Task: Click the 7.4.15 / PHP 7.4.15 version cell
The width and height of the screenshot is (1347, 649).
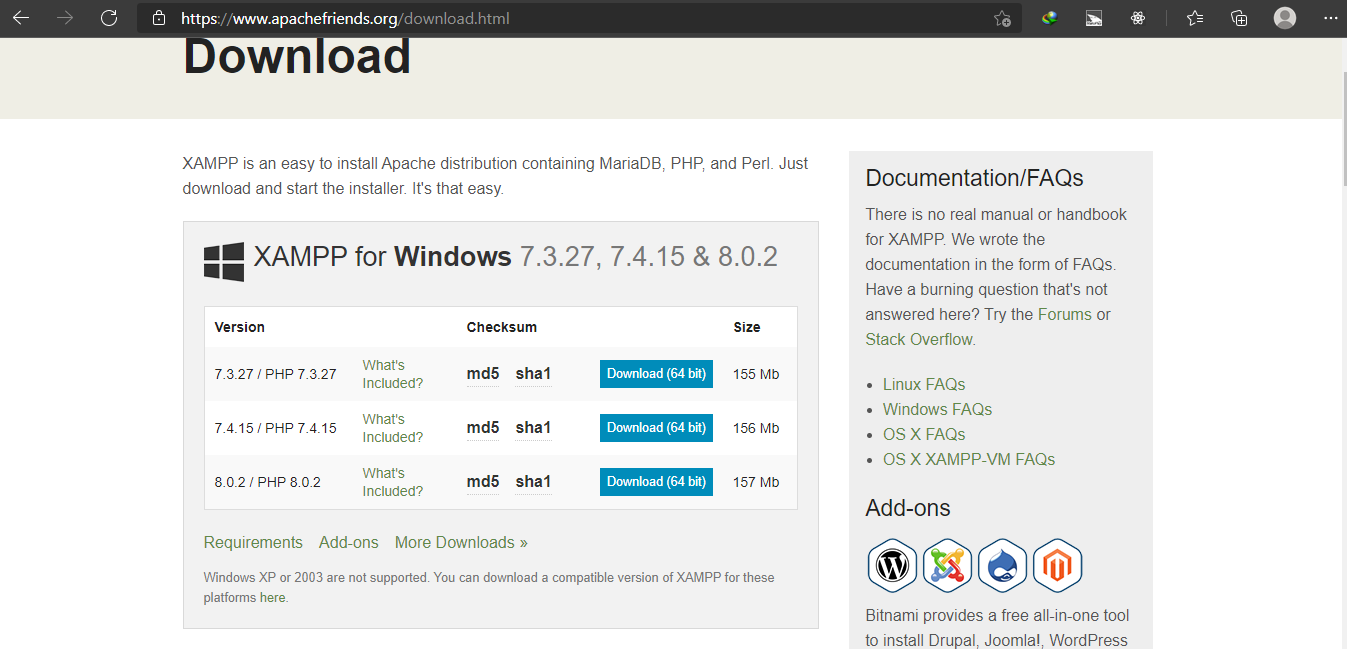Action: 275,429
